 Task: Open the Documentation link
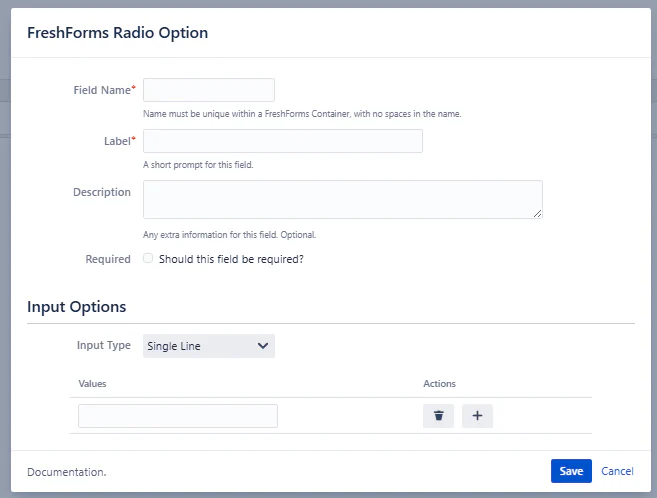tap(66, 471)
